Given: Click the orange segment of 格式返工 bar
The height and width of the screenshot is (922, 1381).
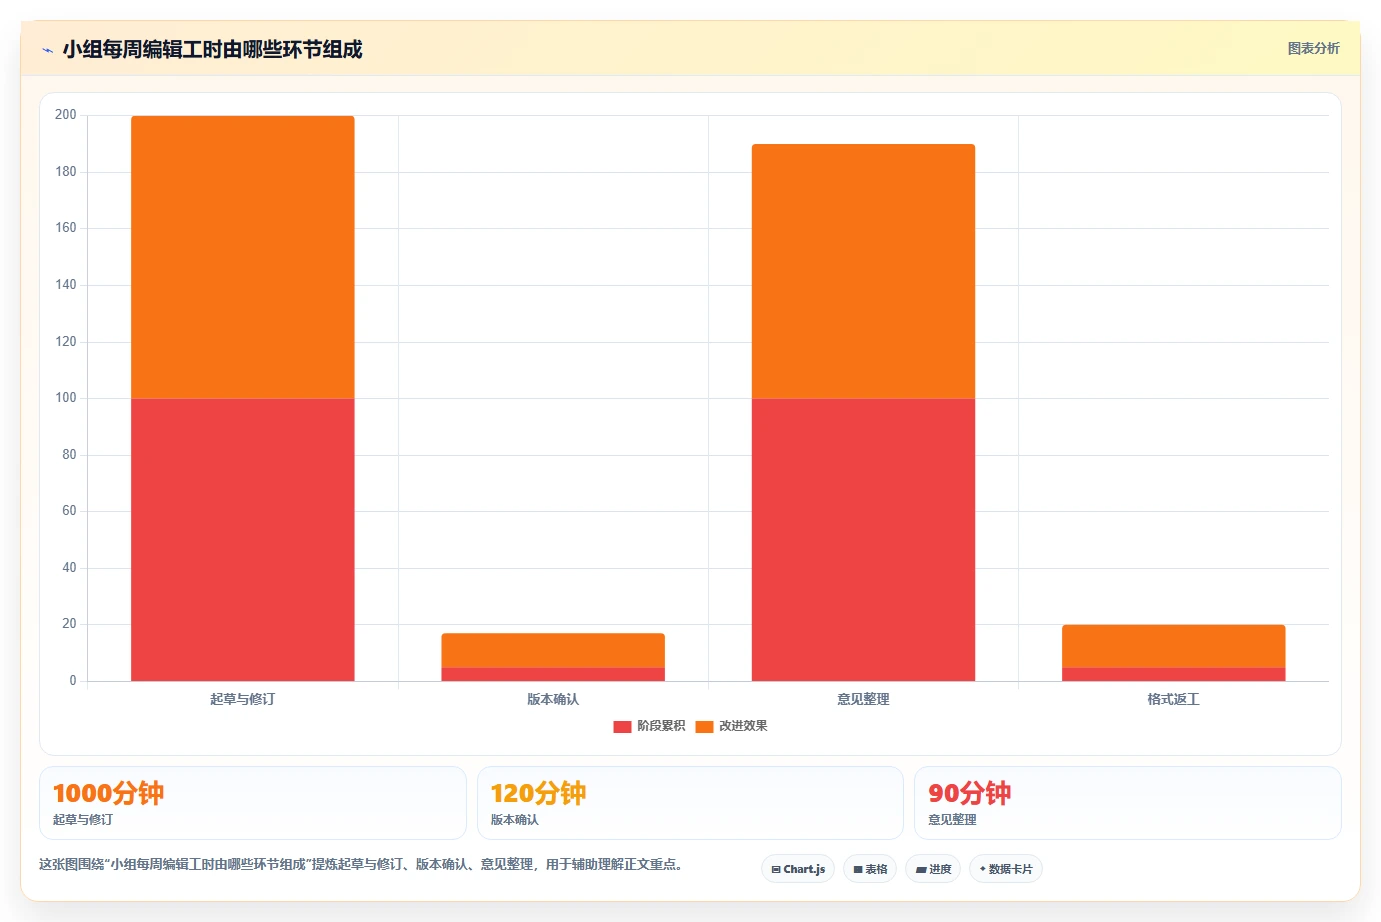Looking at the screenshot, I should point(1174,646).
